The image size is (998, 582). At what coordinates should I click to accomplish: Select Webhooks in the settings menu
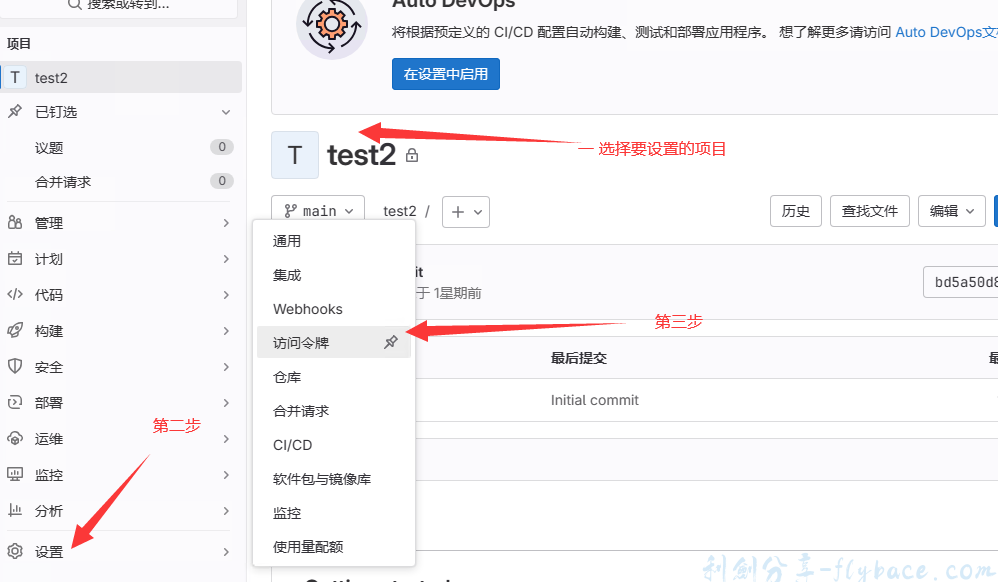[x=308, y=309]
